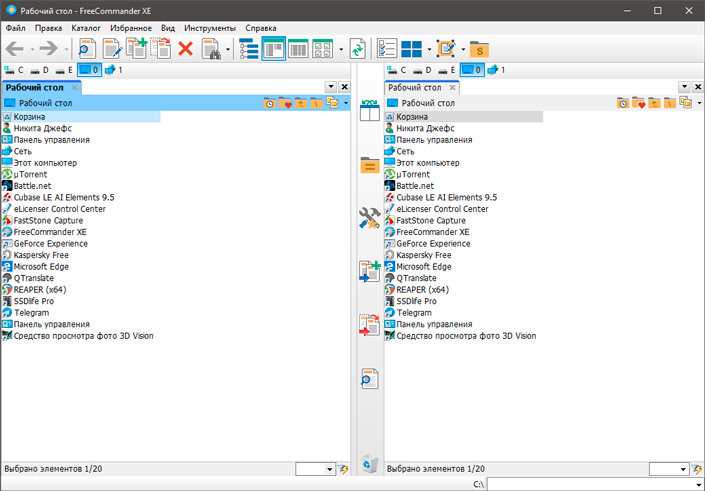Click the red X delete icon in toolbar
705x491 pixels.
tap(185, 48)
